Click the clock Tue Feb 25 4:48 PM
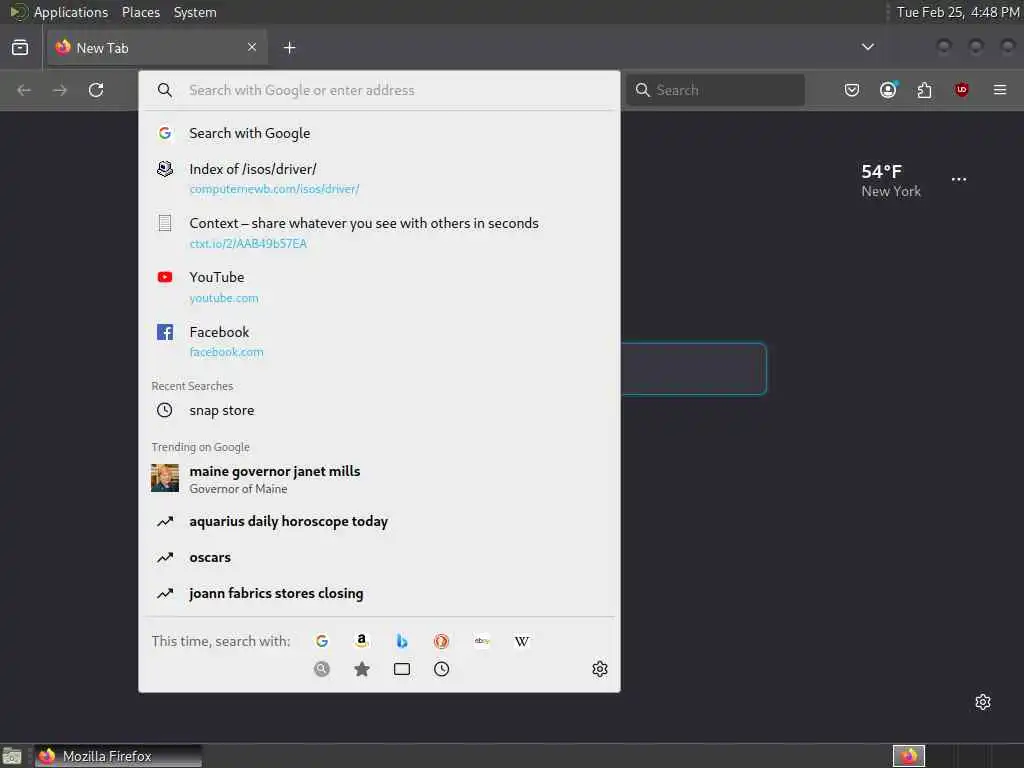Viewport: 1024px width, 768px height. click(958, 12)
